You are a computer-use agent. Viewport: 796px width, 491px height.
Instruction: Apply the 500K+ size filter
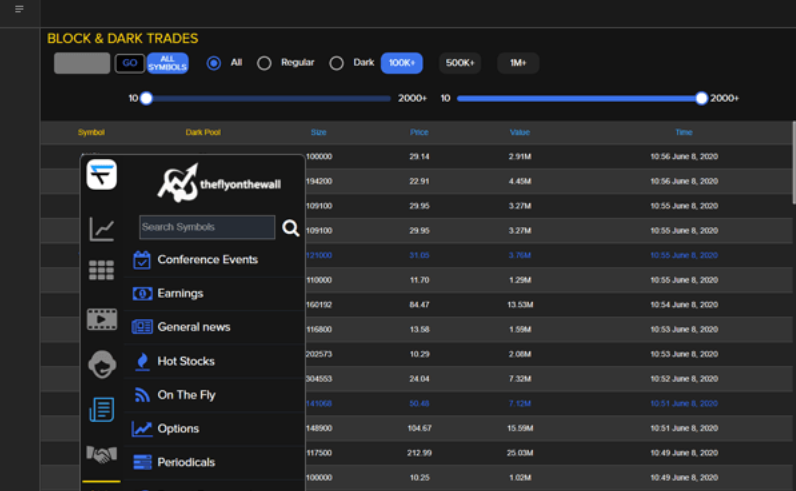point(460,63)
